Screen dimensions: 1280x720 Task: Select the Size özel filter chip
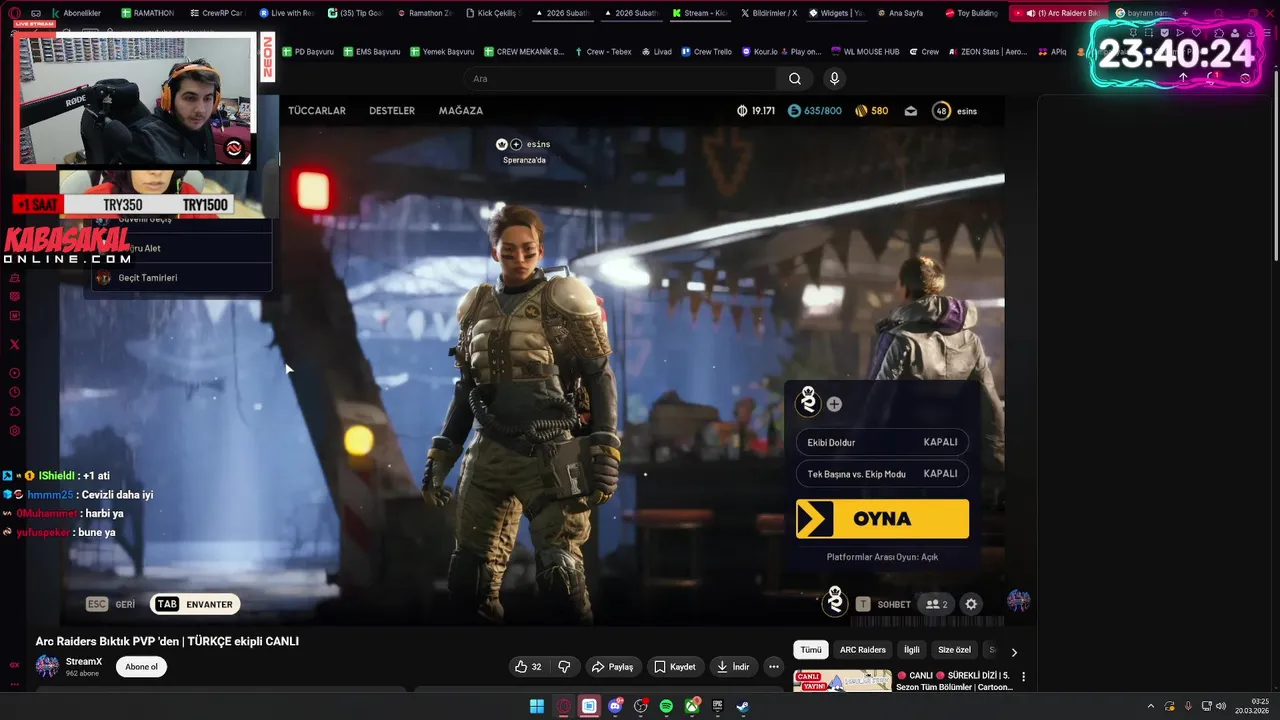pos(954,650)
